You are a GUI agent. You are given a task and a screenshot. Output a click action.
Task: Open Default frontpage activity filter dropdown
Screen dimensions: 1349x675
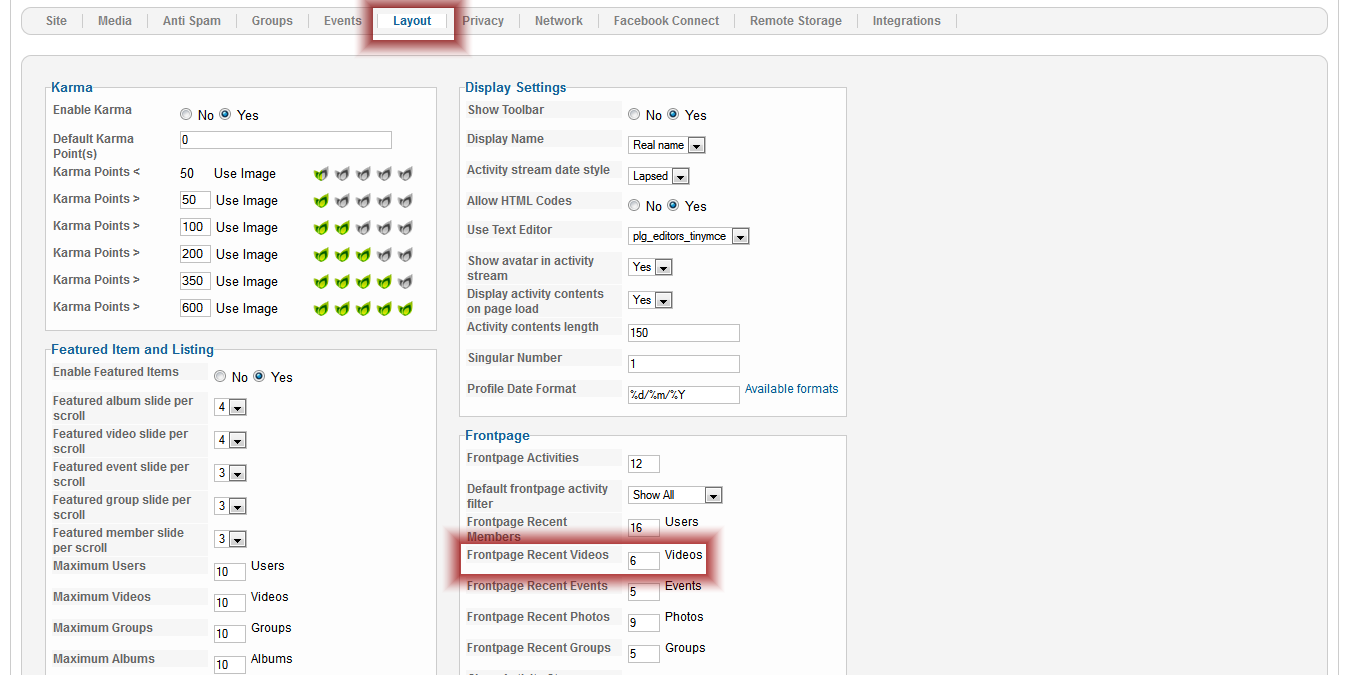coord(676,495)
